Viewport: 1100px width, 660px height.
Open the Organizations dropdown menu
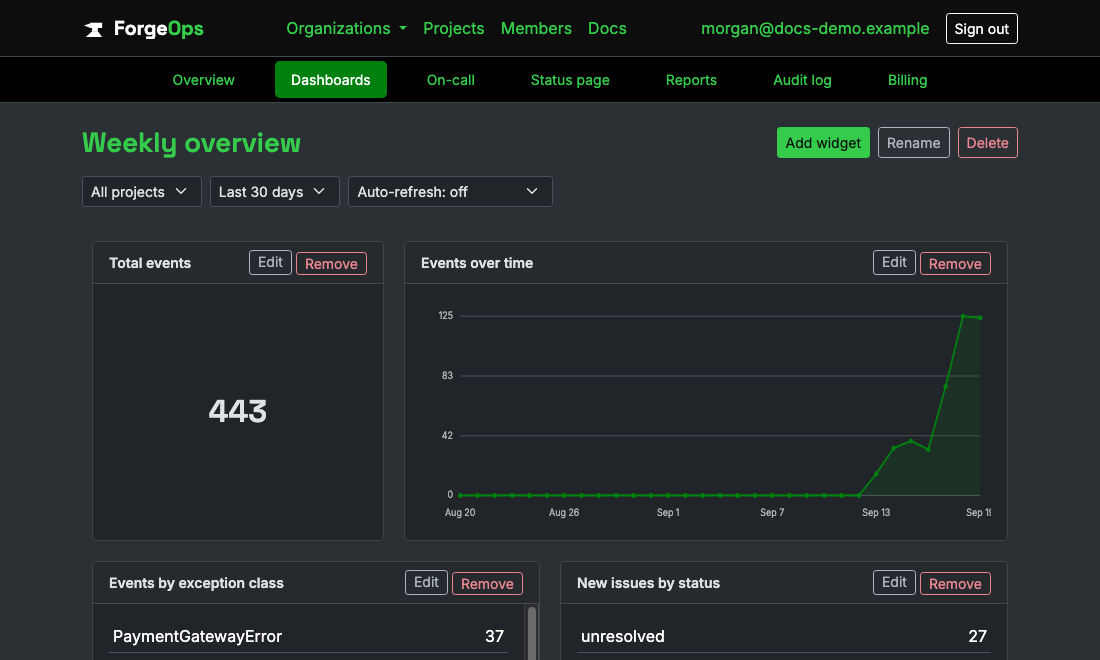tap(346, 29)
